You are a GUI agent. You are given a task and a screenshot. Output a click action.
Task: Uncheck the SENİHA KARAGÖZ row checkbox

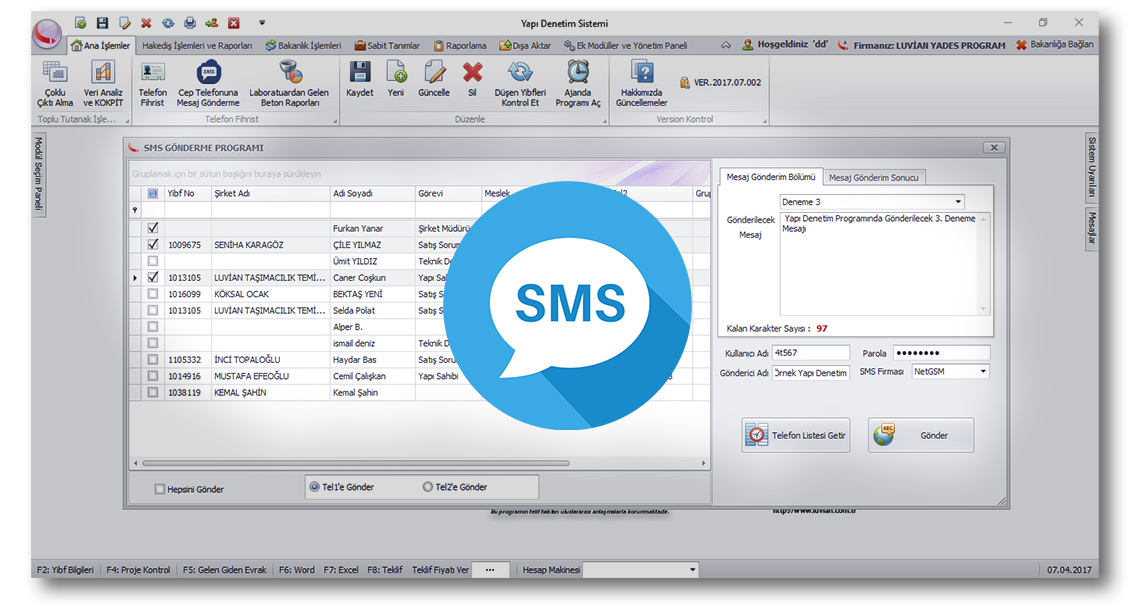[153, 244]
